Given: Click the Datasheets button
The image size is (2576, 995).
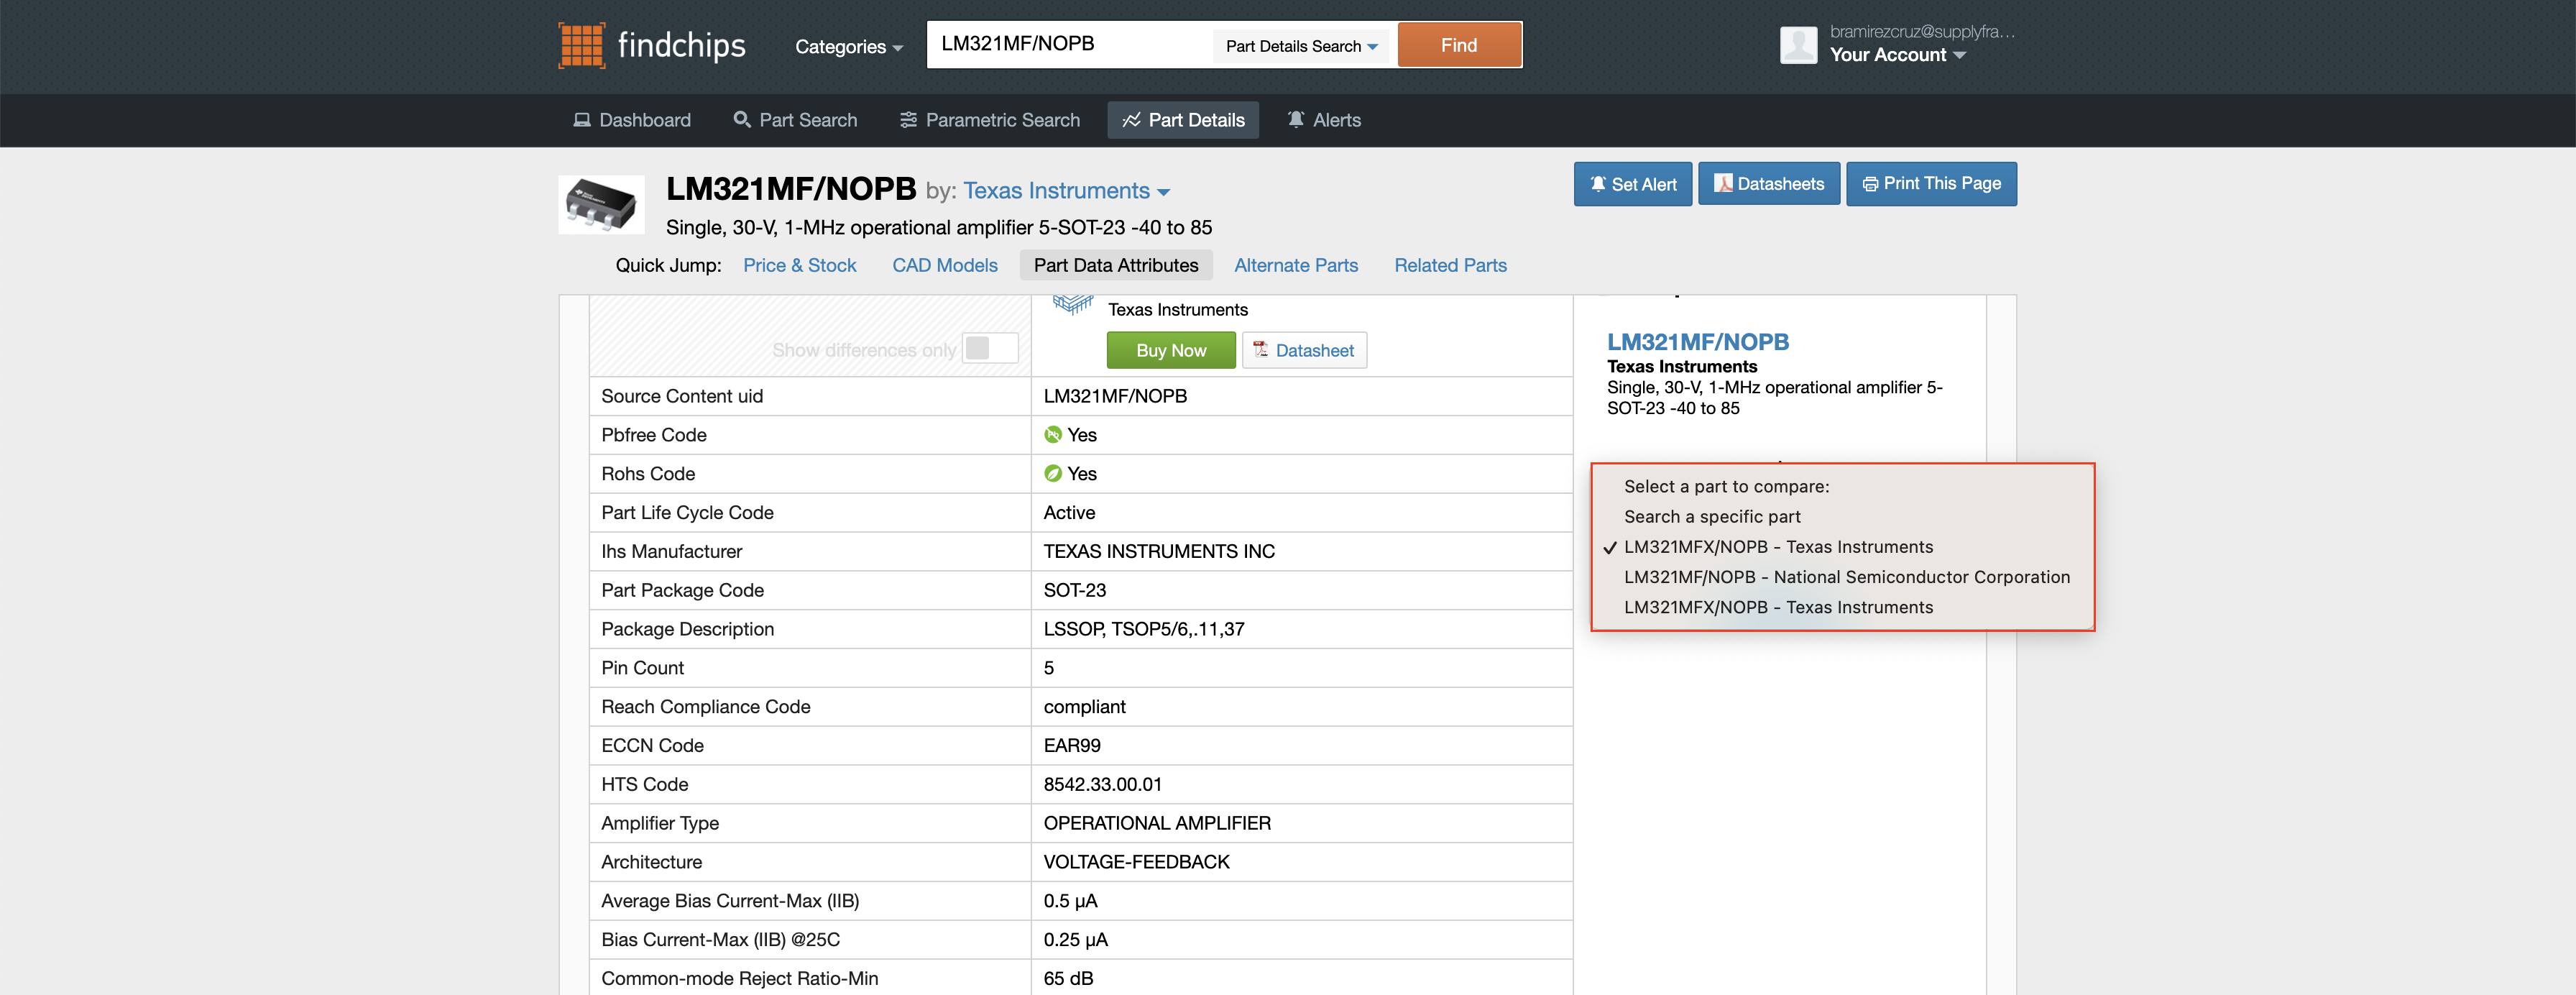Looking at the screenshot, I should pyautogui.click(x=1768, y=184).
